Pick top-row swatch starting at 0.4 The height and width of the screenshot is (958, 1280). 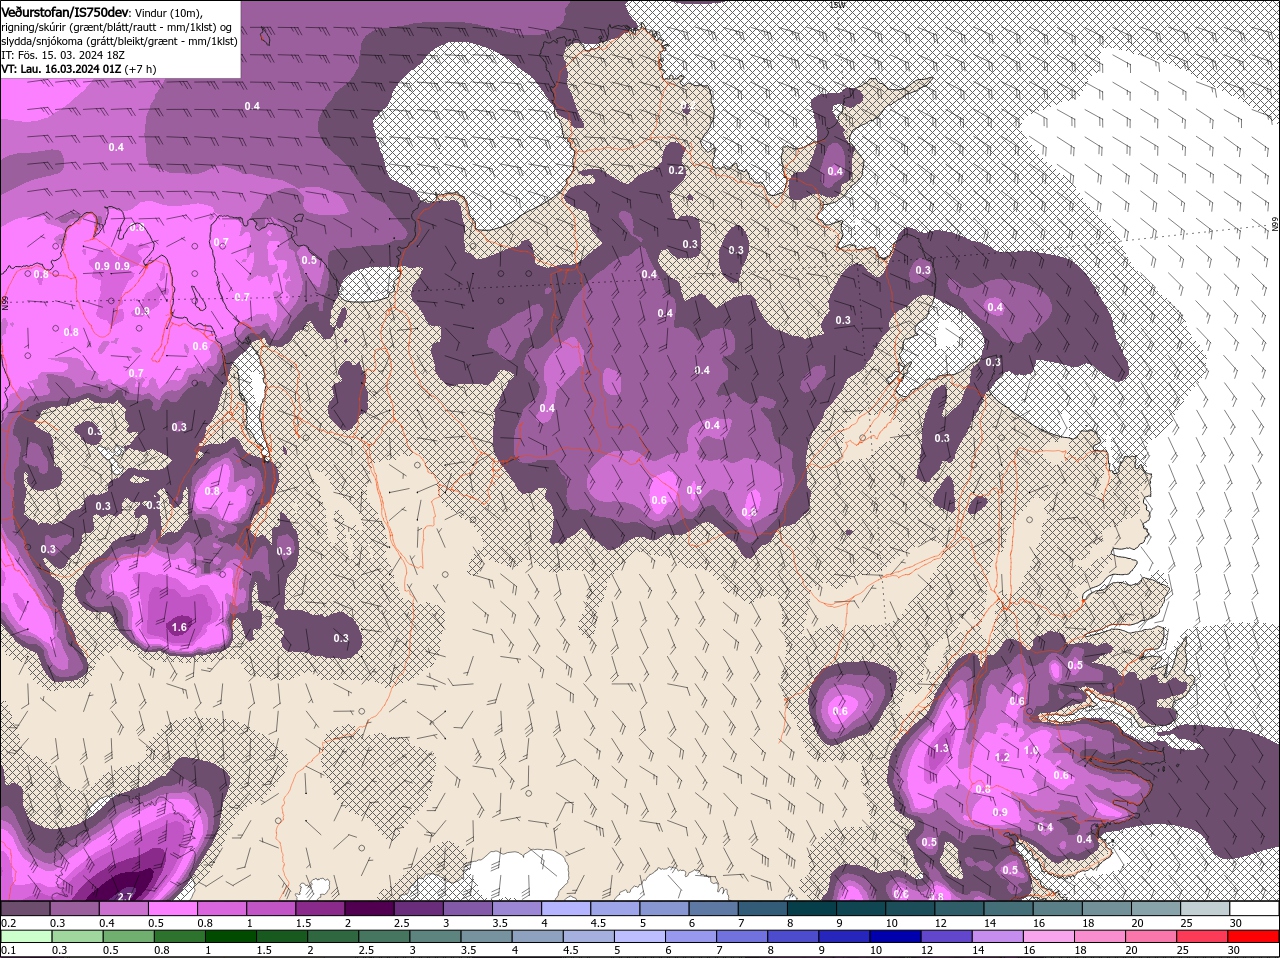(123, 908)
